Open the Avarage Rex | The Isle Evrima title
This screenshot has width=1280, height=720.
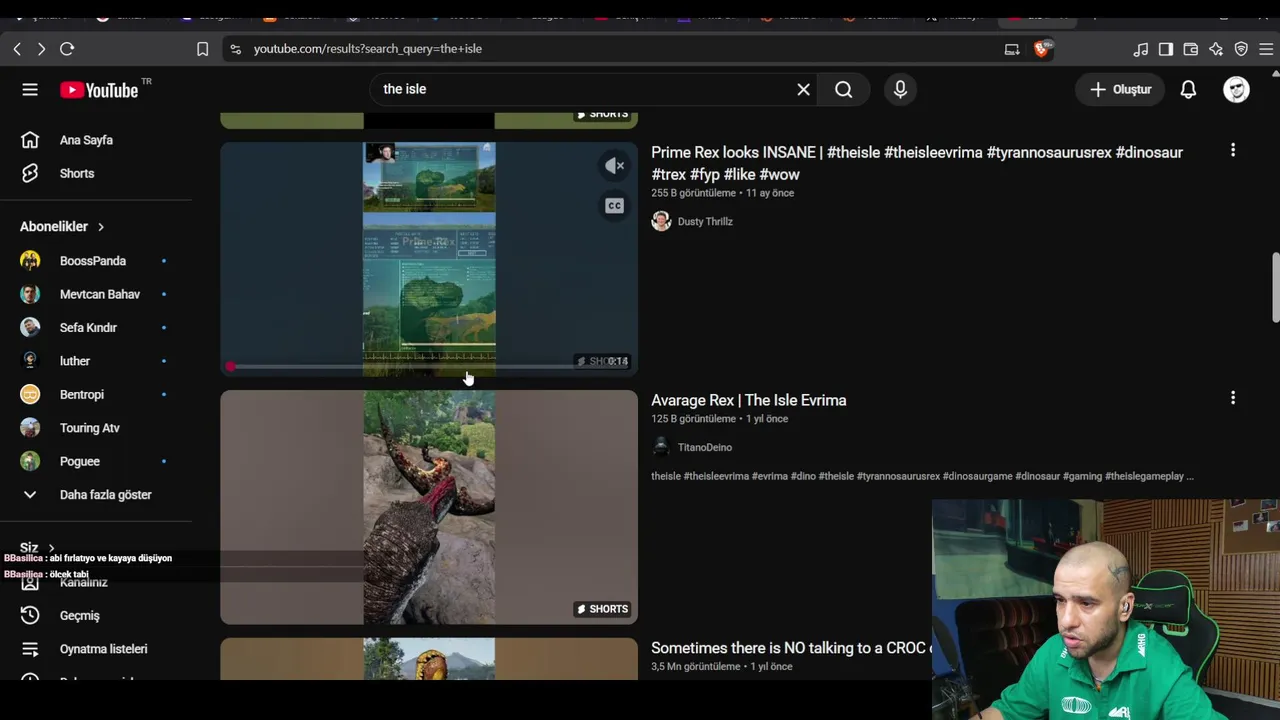coord(749,400)
